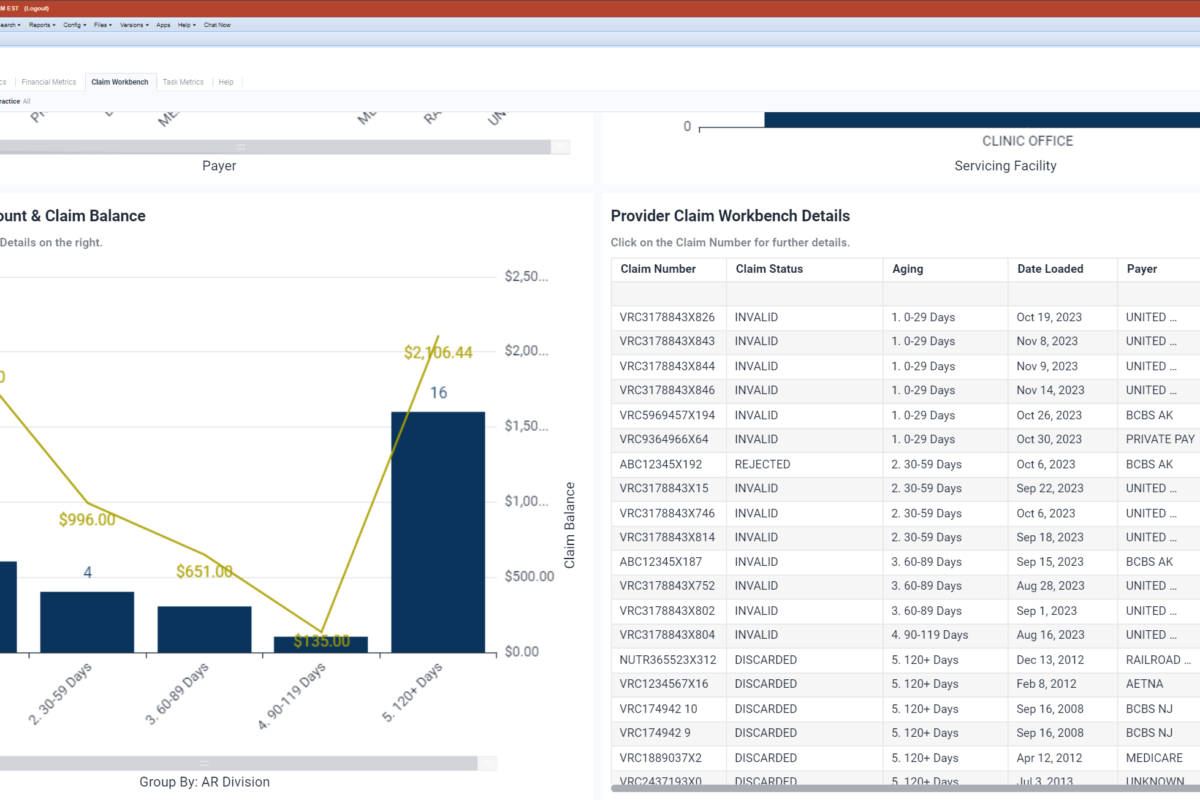Sort by the Claim Status column header
Screen dimensions: 1200x800
tap(769, 269)
